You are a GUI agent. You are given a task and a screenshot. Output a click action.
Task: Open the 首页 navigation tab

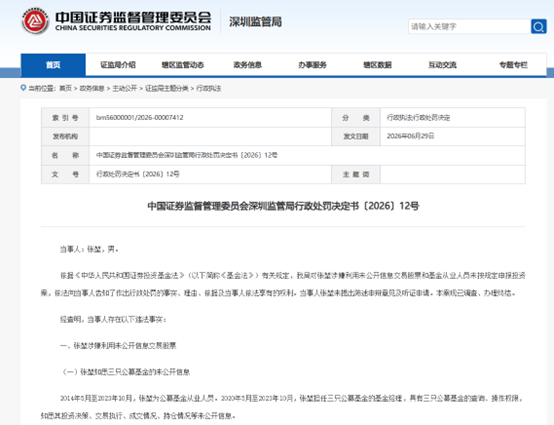[x=53, y=65]
